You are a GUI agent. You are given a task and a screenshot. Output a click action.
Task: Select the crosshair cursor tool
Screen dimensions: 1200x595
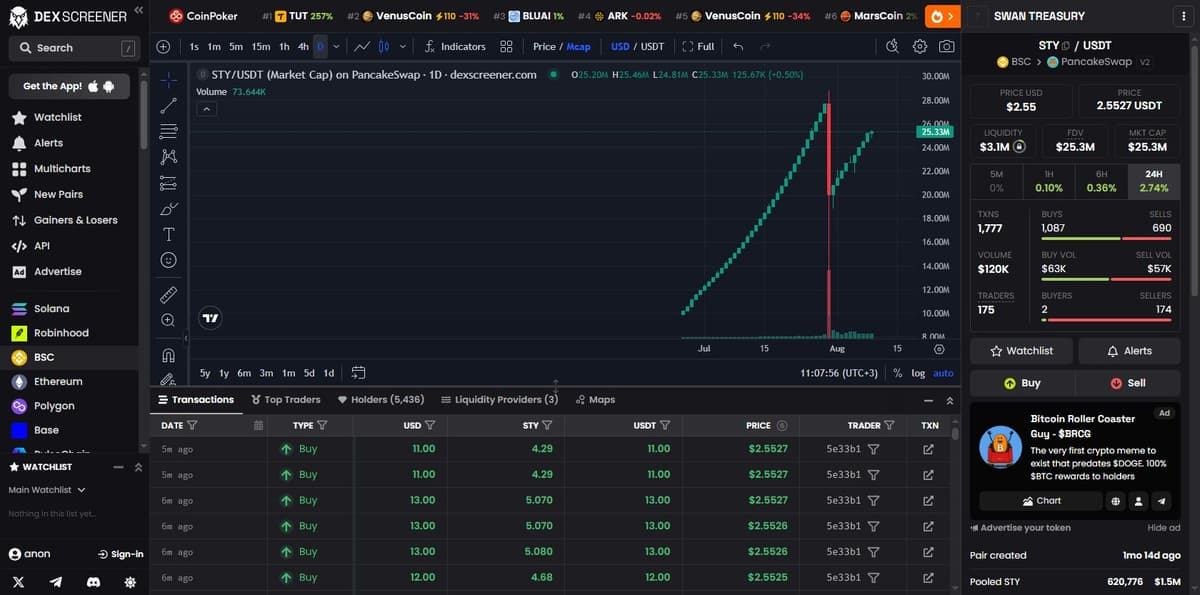point(169,80)
